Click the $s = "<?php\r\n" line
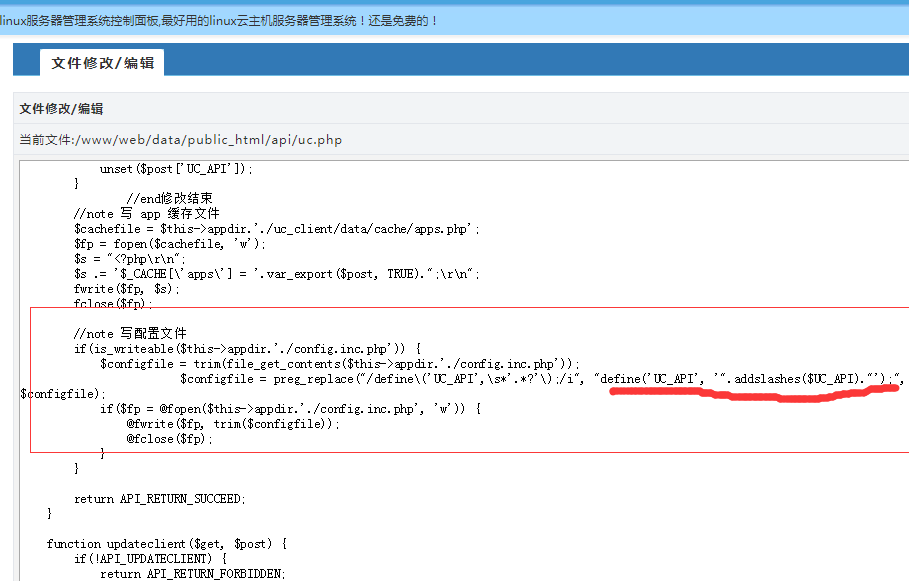Viewport: 909px width, 581px height. tap(130, 259)
